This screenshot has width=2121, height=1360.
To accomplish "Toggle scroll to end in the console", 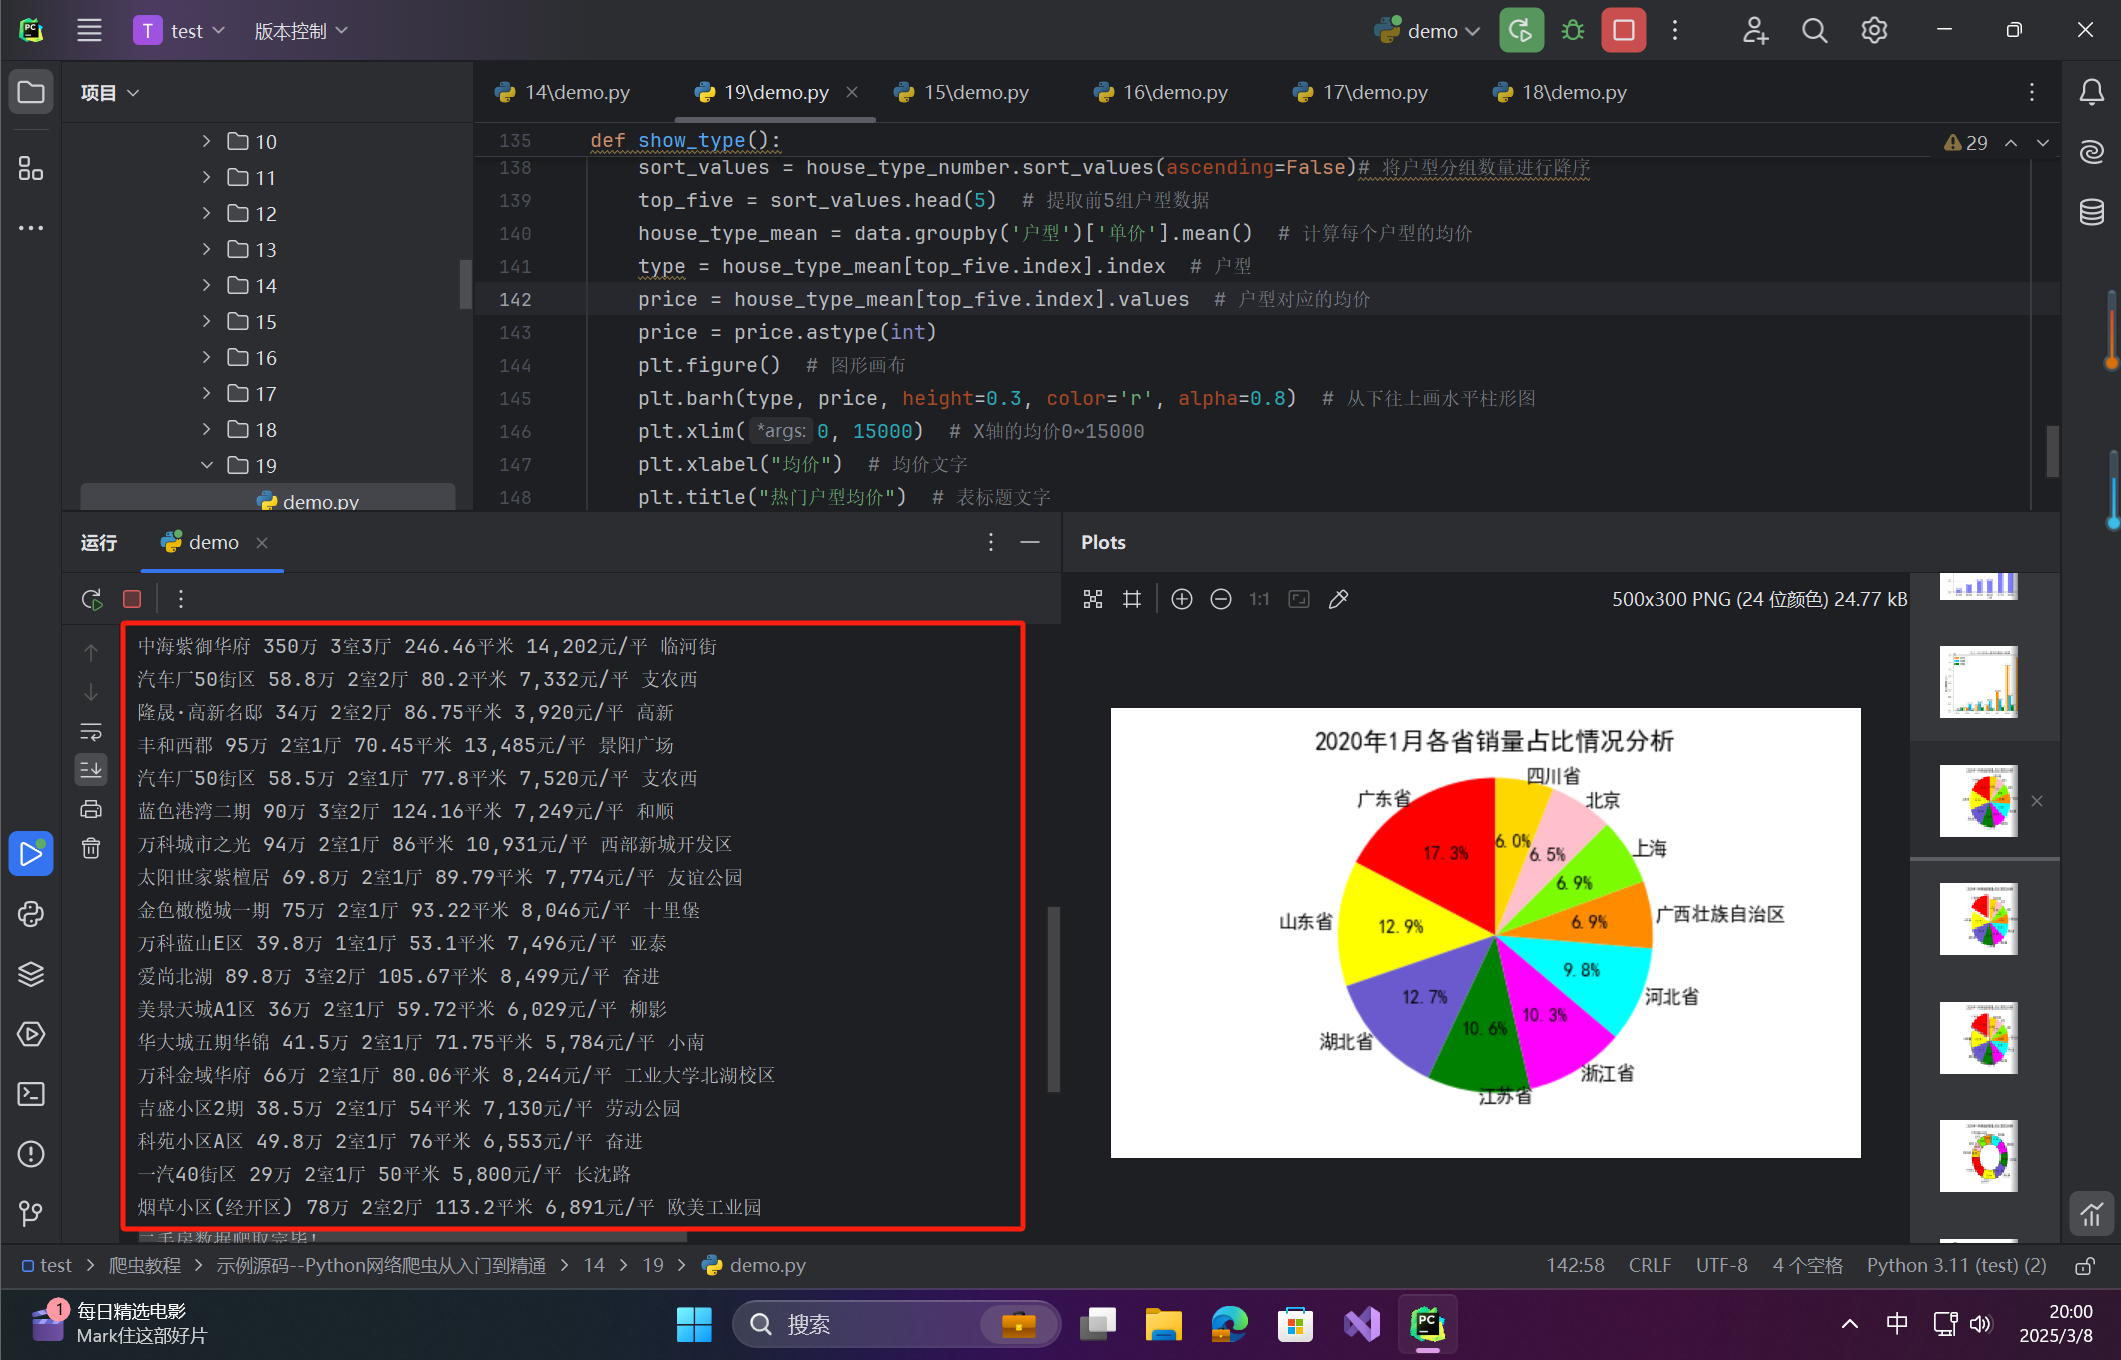I will (x=91, y=770).
